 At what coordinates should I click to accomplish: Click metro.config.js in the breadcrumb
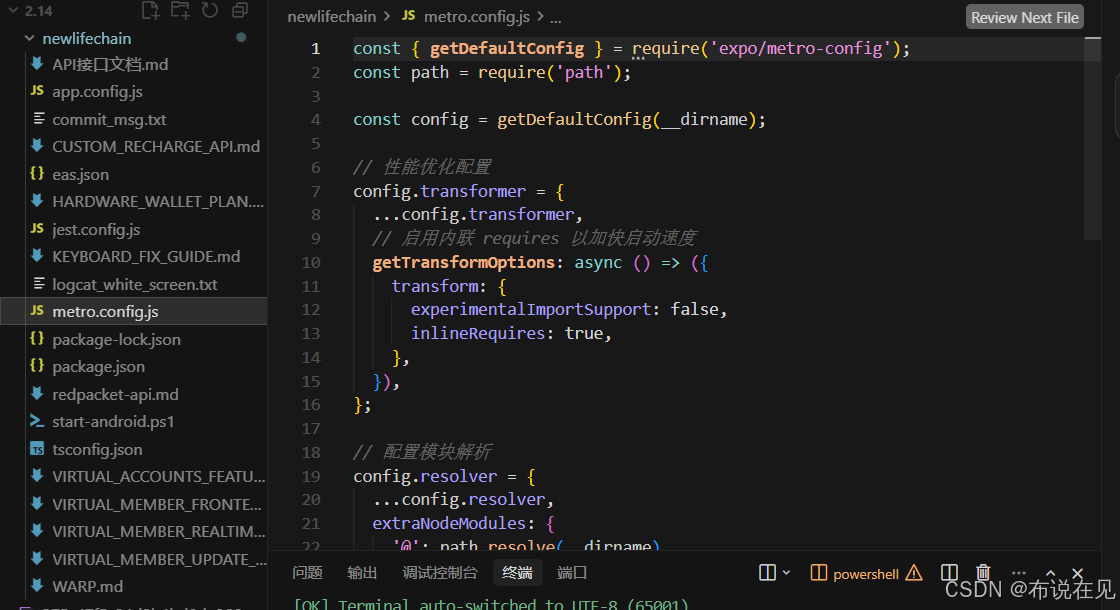[x=476, y=16]
